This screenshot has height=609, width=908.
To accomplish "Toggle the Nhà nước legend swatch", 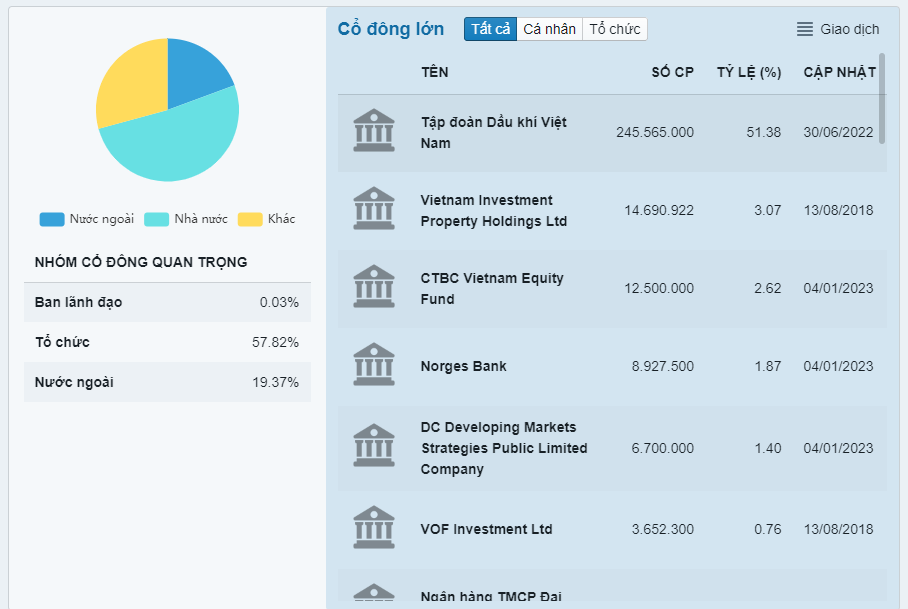I will tap(156, 219).
